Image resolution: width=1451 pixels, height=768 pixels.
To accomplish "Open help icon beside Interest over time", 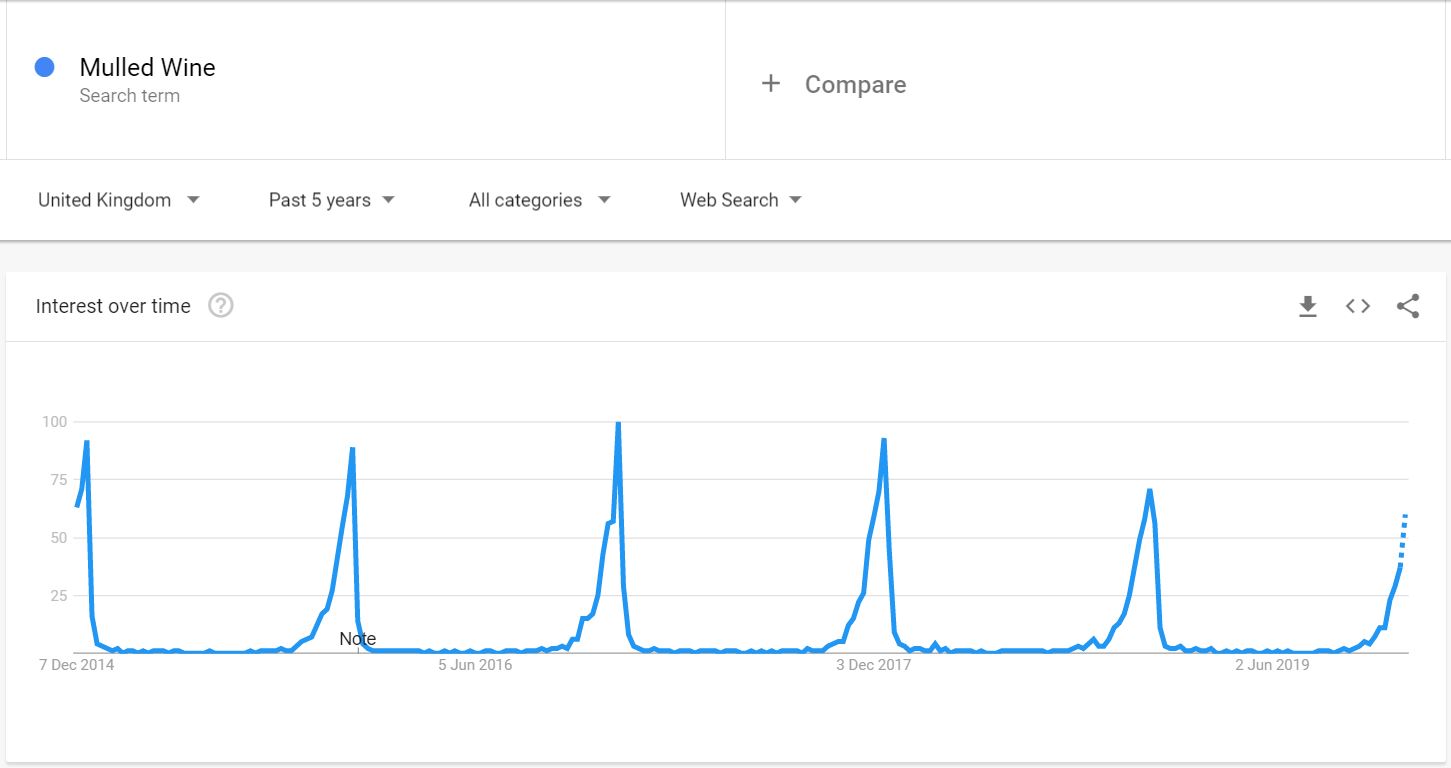I will (x=221, y=306).
